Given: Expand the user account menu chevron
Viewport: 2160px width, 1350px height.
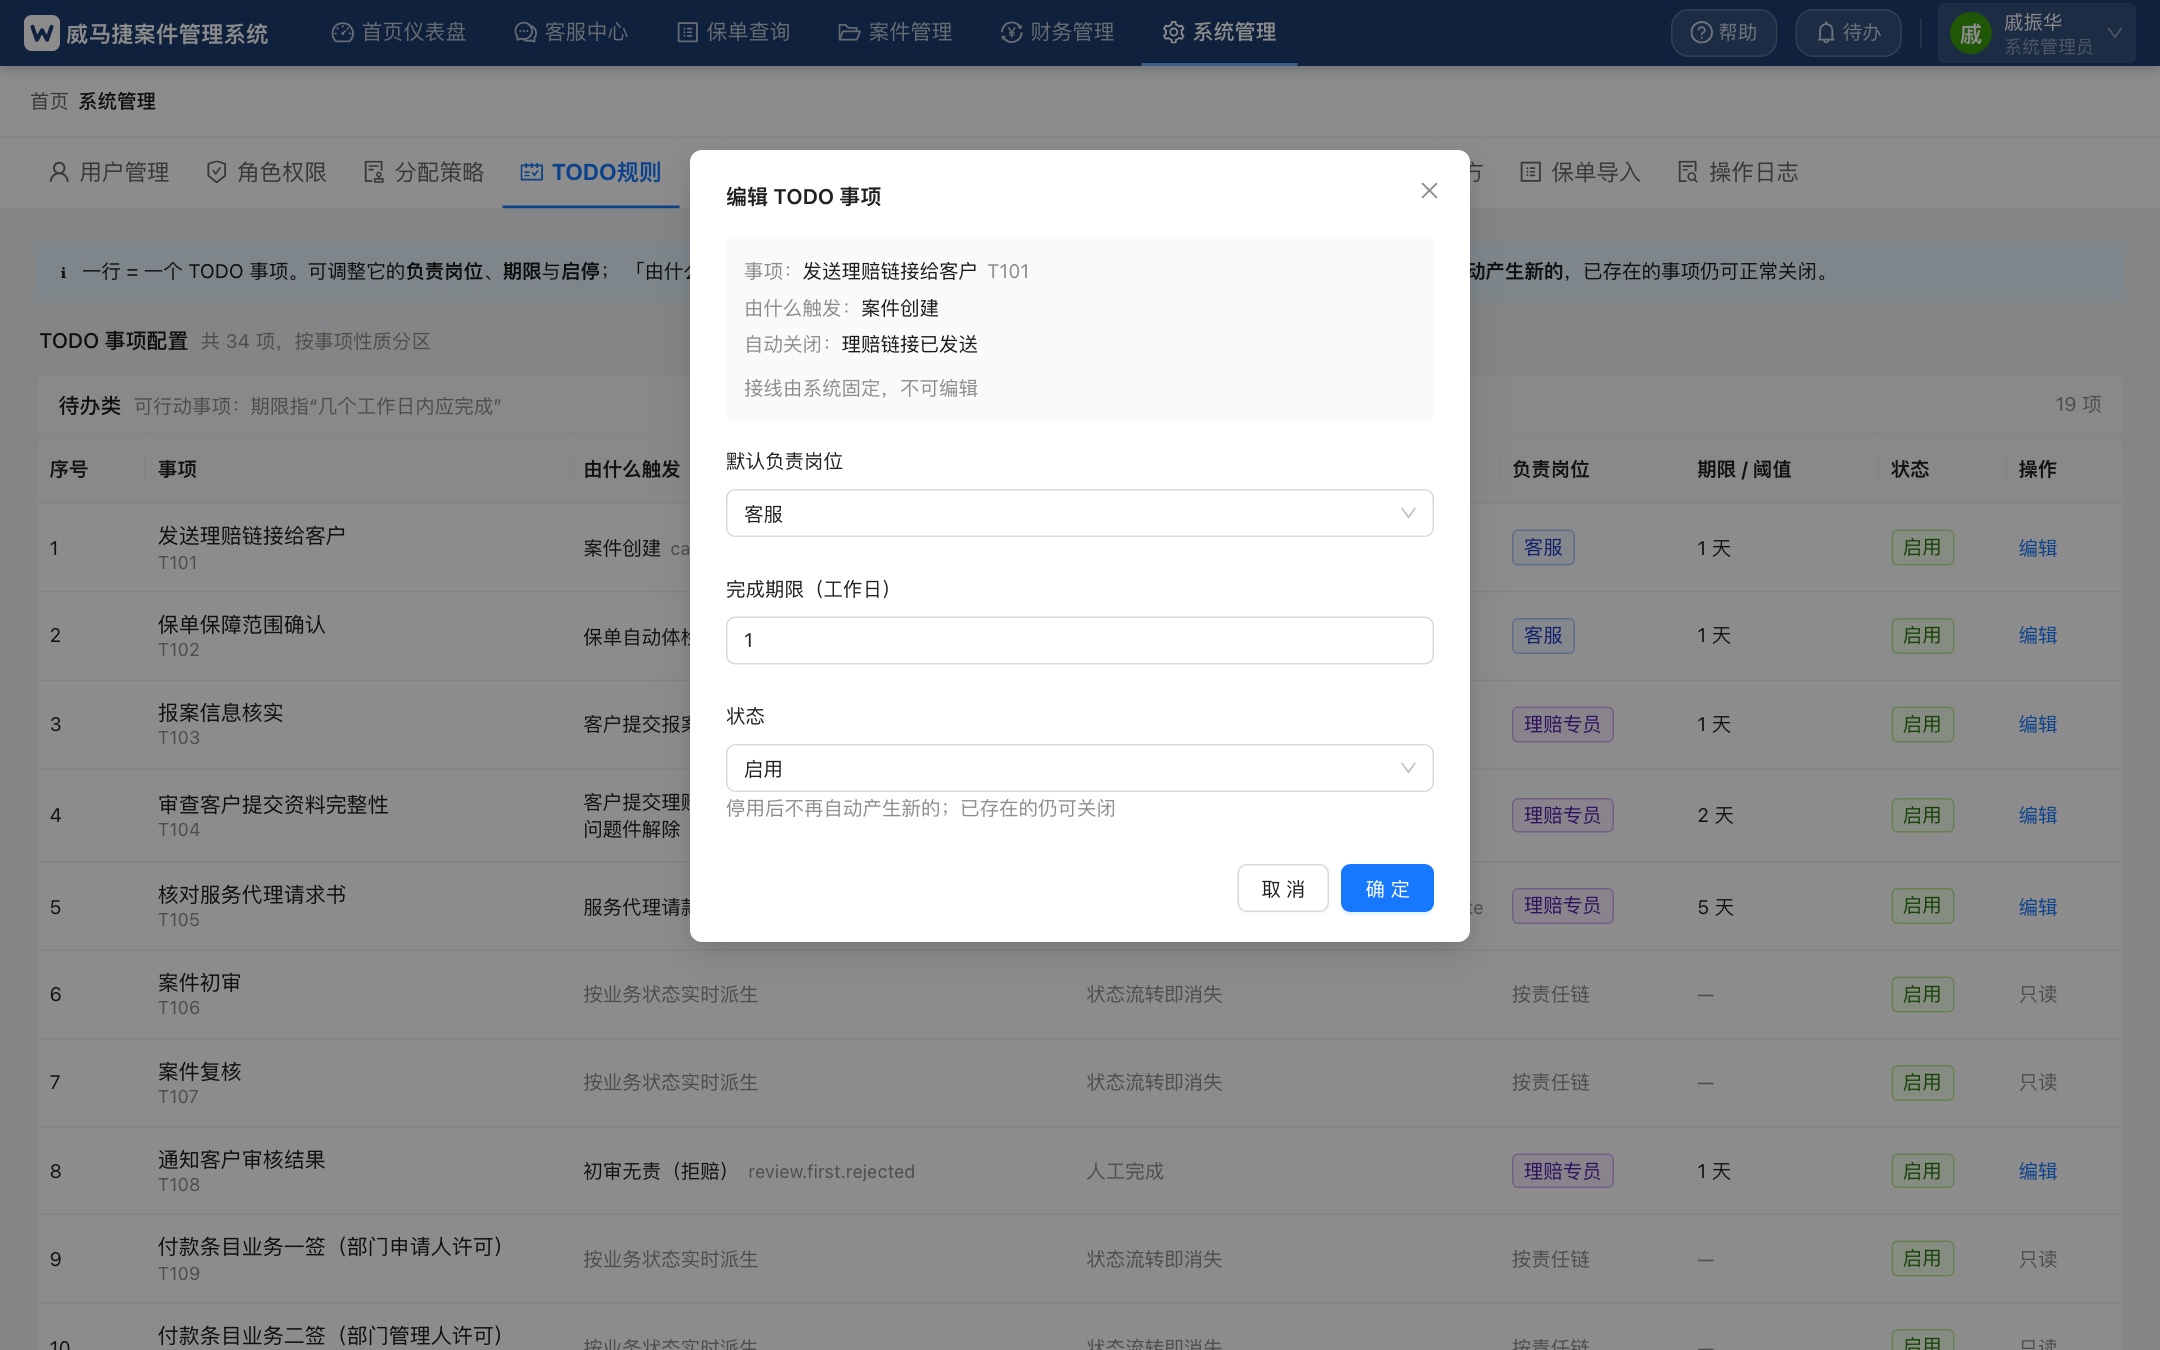Looking at the screenshot, I should pos(2114,33).
